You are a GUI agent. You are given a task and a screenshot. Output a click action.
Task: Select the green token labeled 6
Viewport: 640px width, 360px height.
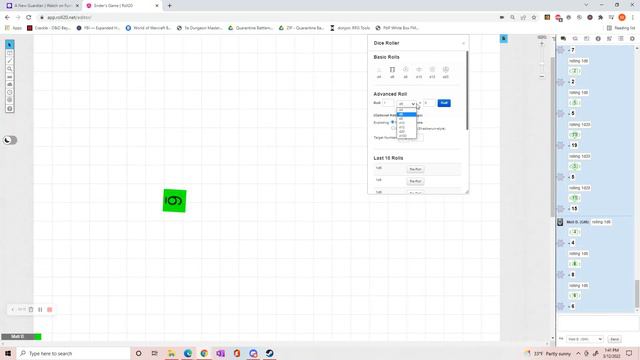click(x=175, y=200)
